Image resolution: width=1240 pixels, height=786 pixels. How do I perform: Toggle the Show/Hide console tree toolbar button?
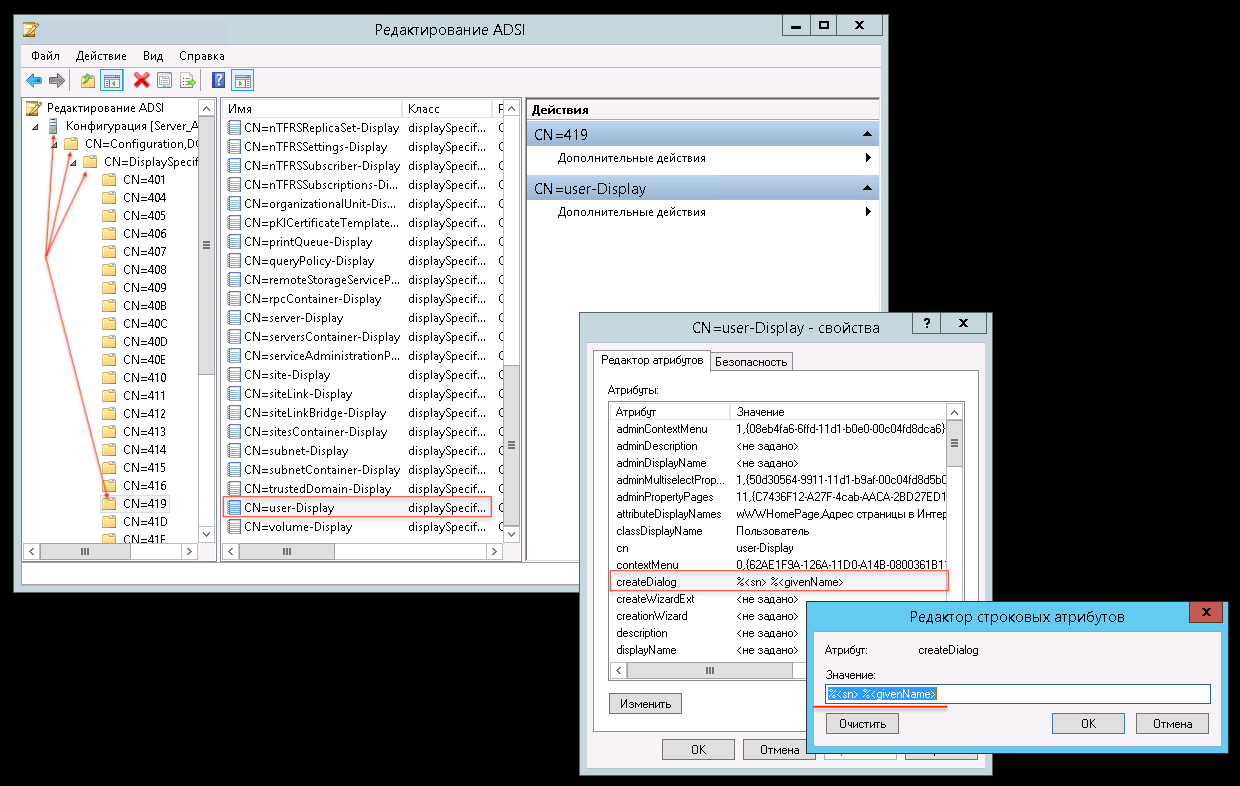111,81
